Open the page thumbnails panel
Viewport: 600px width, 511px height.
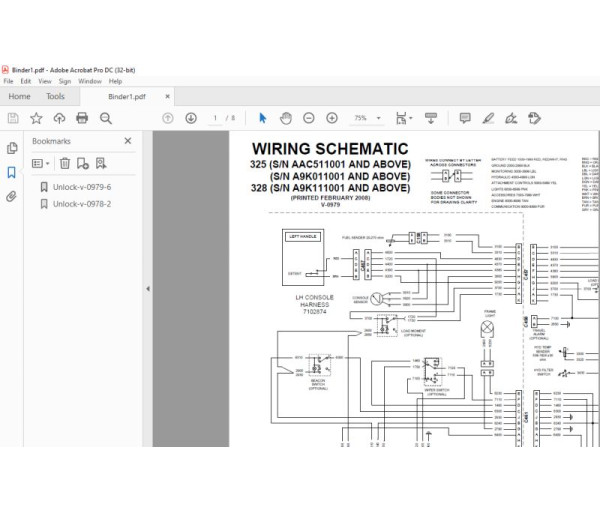pyautogui.click(x=12, y=149)
